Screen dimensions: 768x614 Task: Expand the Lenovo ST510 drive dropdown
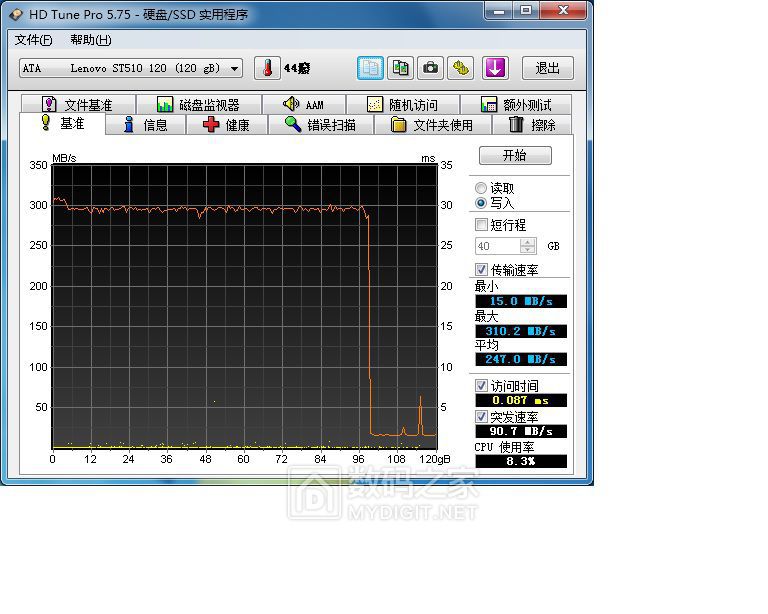235,68
